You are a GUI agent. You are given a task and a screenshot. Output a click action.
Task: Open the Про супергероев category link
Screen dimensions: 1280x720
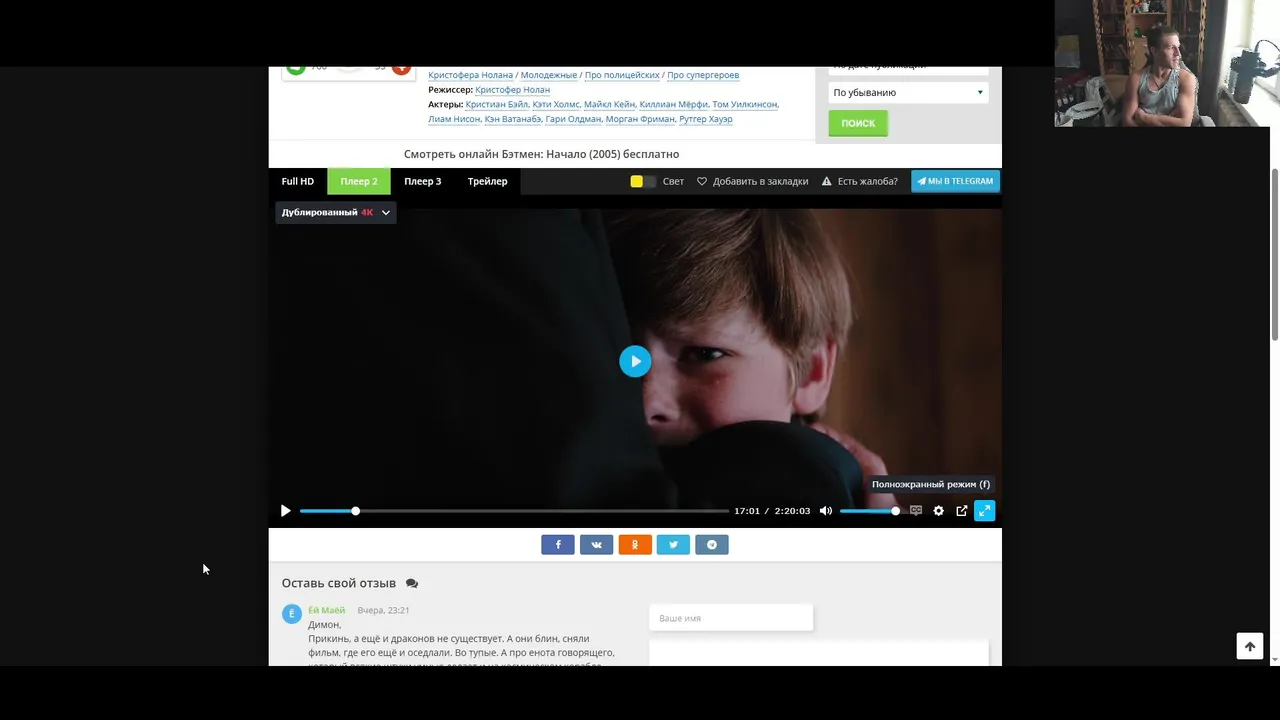(703, 75)
